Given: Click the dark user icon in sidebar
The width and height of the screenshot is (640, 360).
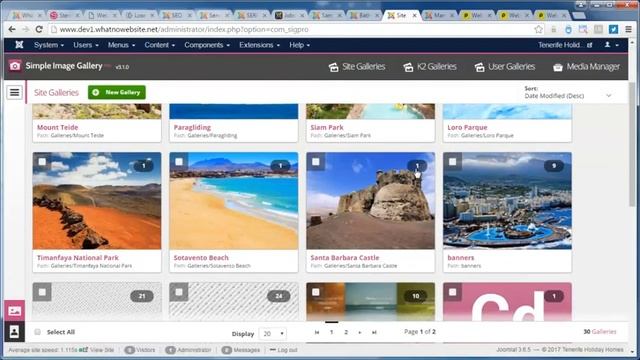Looking at the screenshot, I should [14, 331].
